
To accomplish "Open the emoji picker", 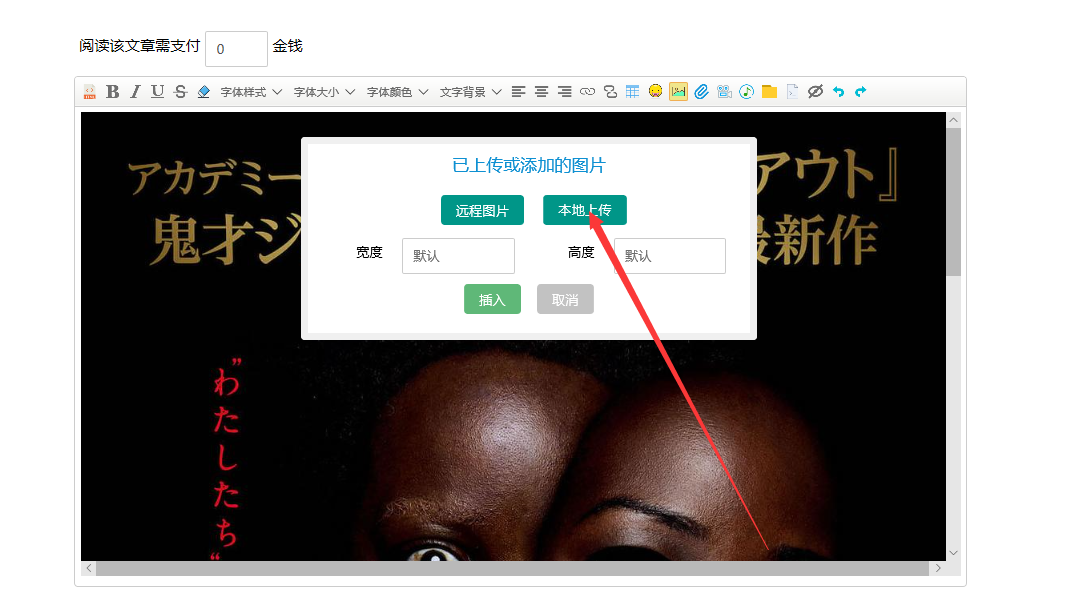I will 655,91.
